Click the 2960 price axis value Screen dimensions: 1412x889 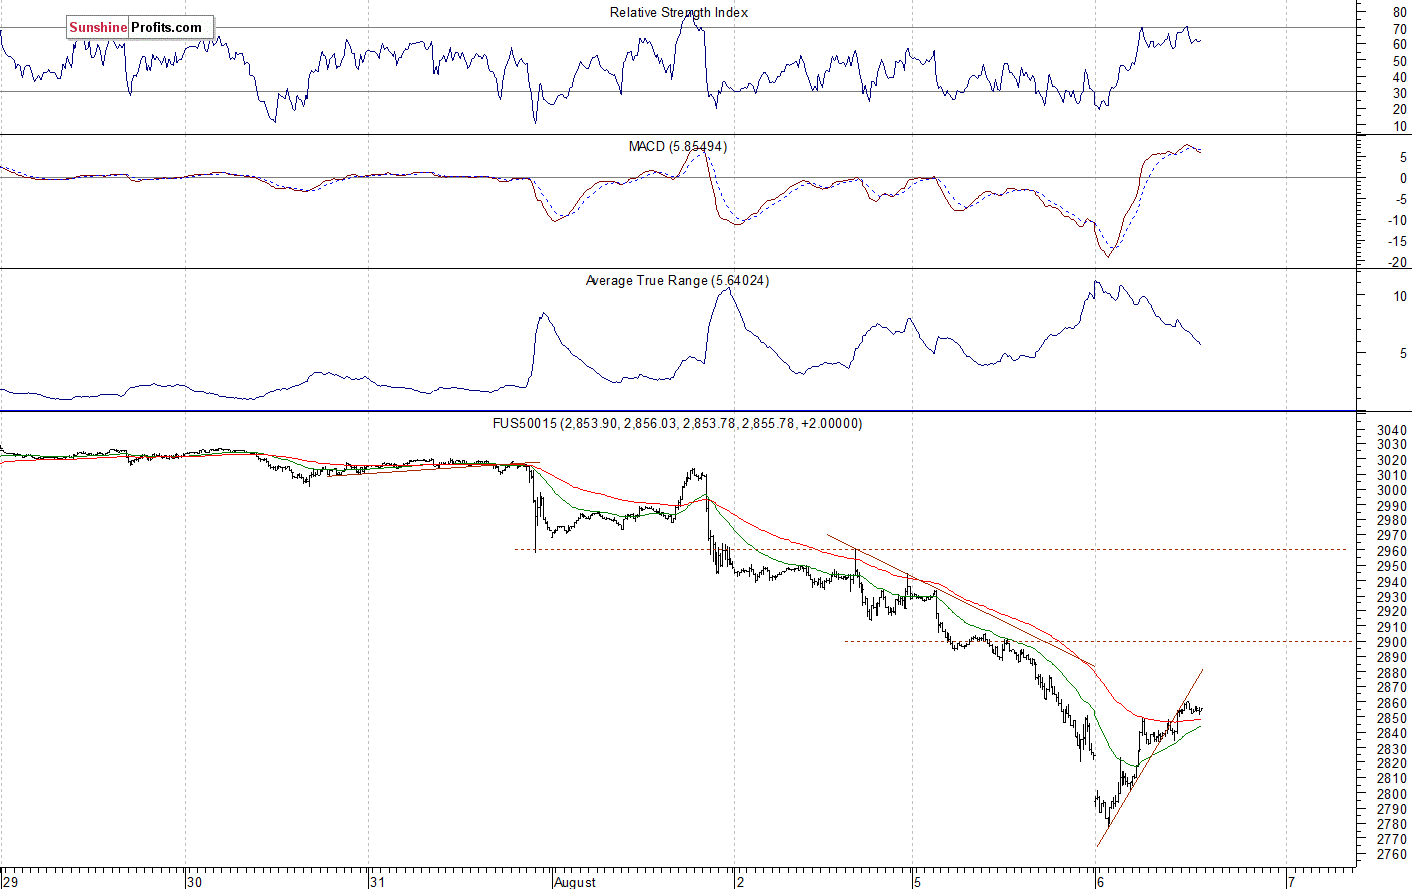pyautogui.click(x=1392, y=551)
